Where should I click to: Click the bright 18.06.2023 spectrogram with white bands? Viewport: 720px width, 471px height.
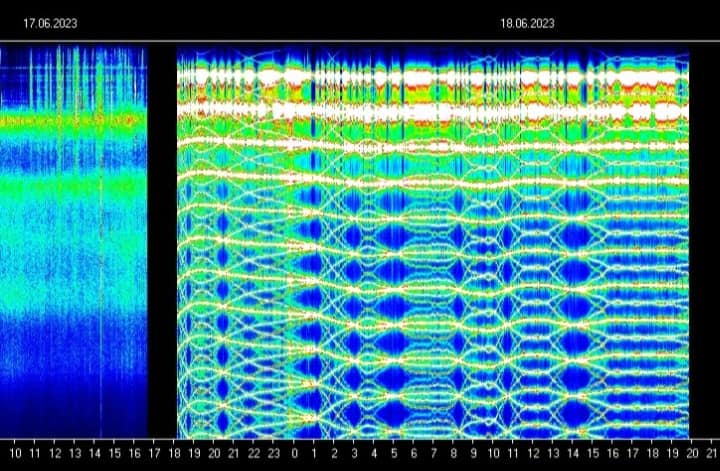point(433,242)
